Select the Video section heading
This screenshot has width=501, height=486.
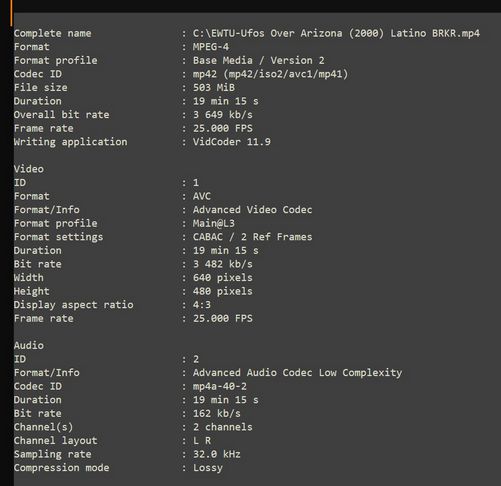(x=29, y=169)
